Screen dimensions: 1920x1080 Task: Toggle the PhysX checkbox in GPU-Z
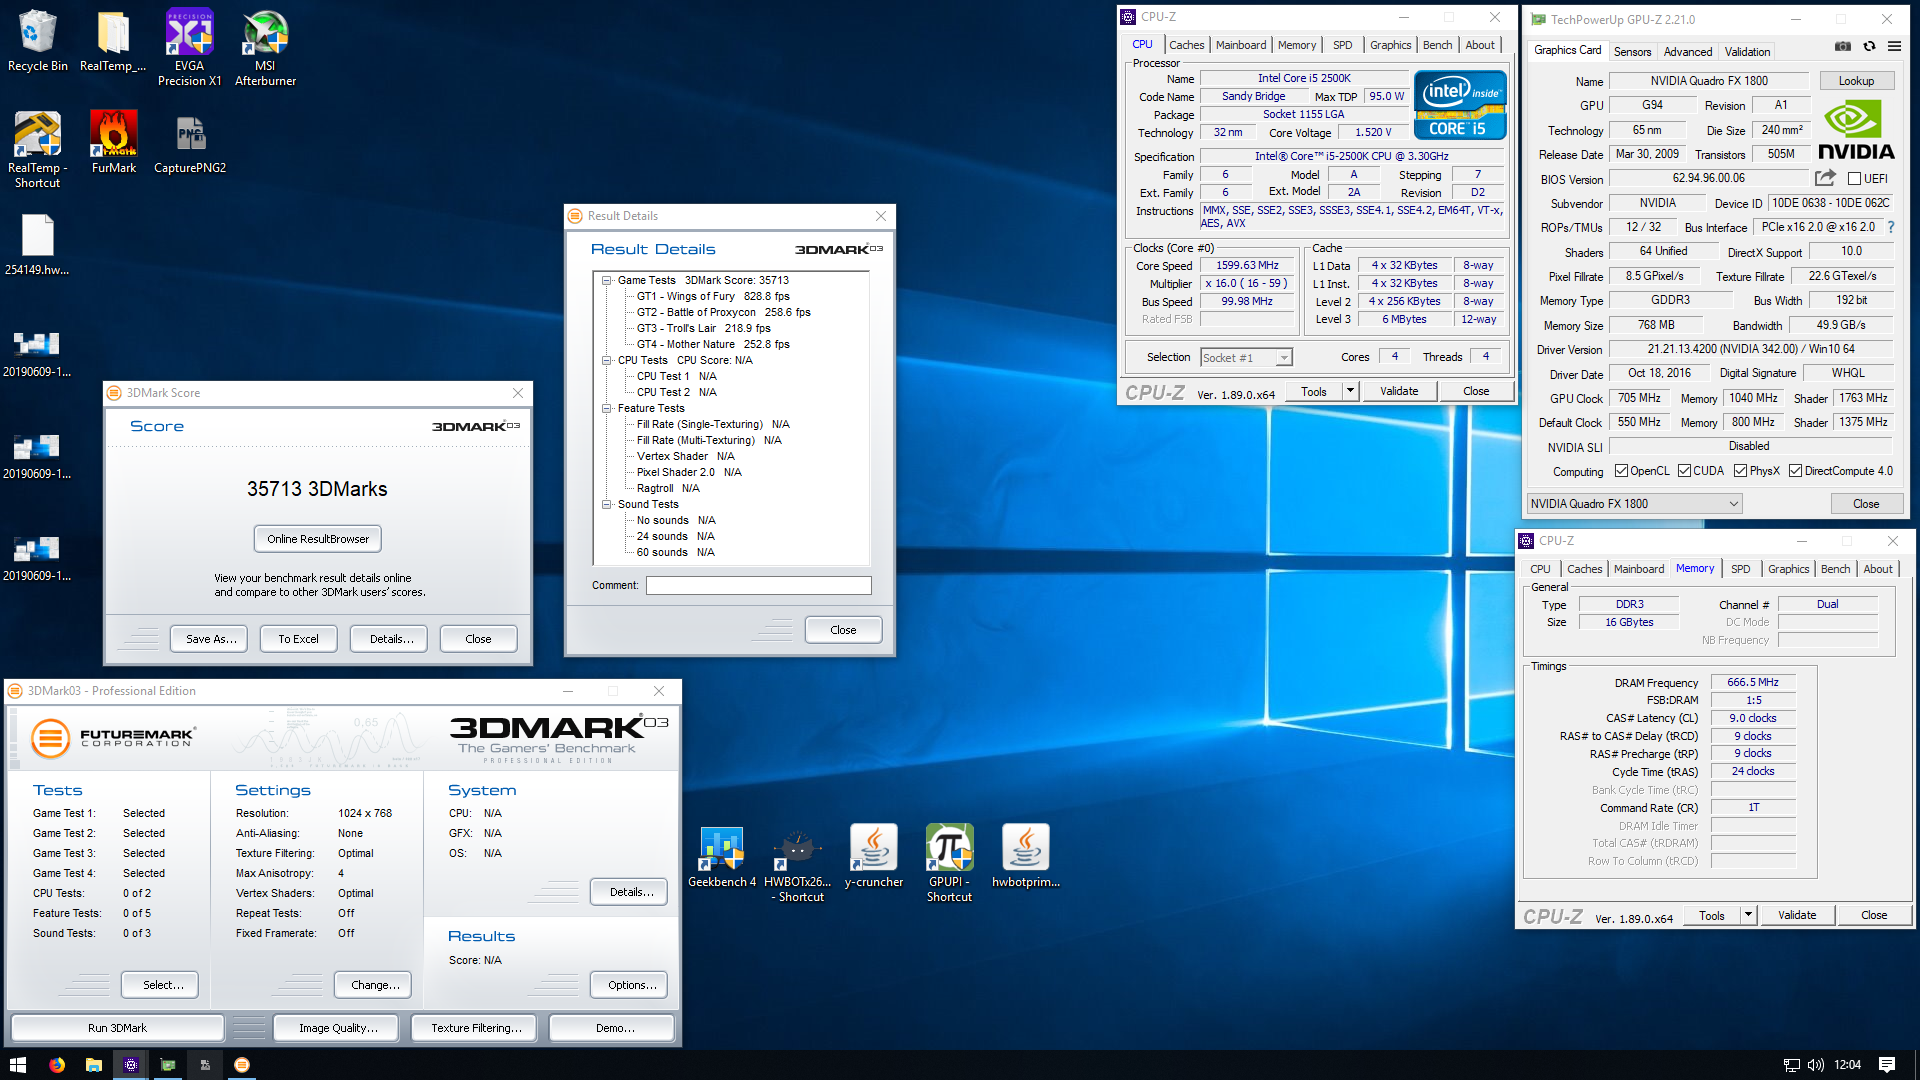(x=1741, y=471)
